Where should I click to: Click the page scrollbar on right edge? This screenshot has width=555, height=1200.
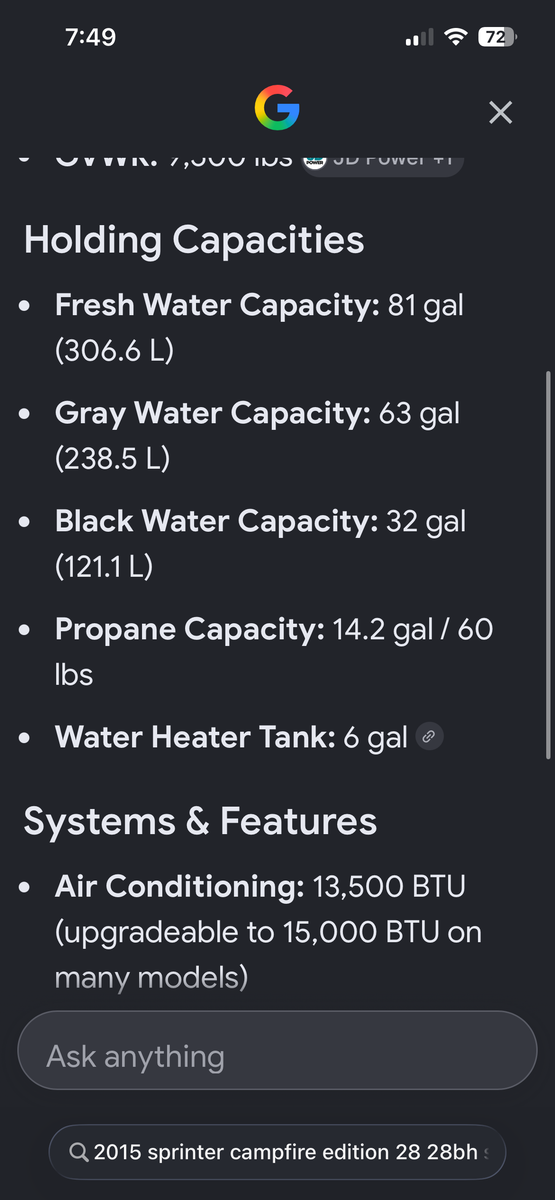547,565
